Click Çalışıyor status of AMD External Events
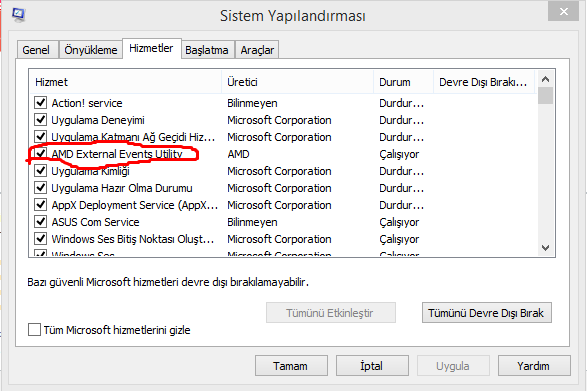This screenshot has height=391, width=587. tap(399, 154)
